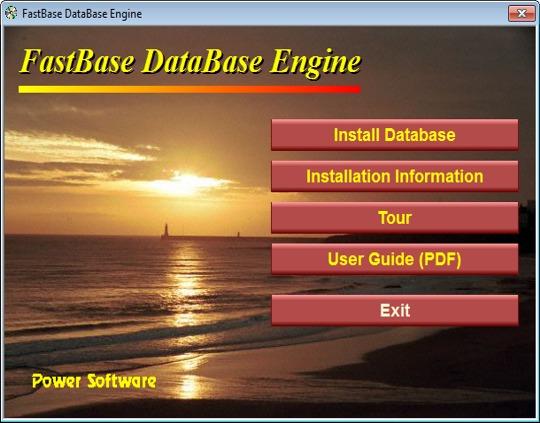Click the Power Software label
Screen dimensions: 540x423
point(94,381)
